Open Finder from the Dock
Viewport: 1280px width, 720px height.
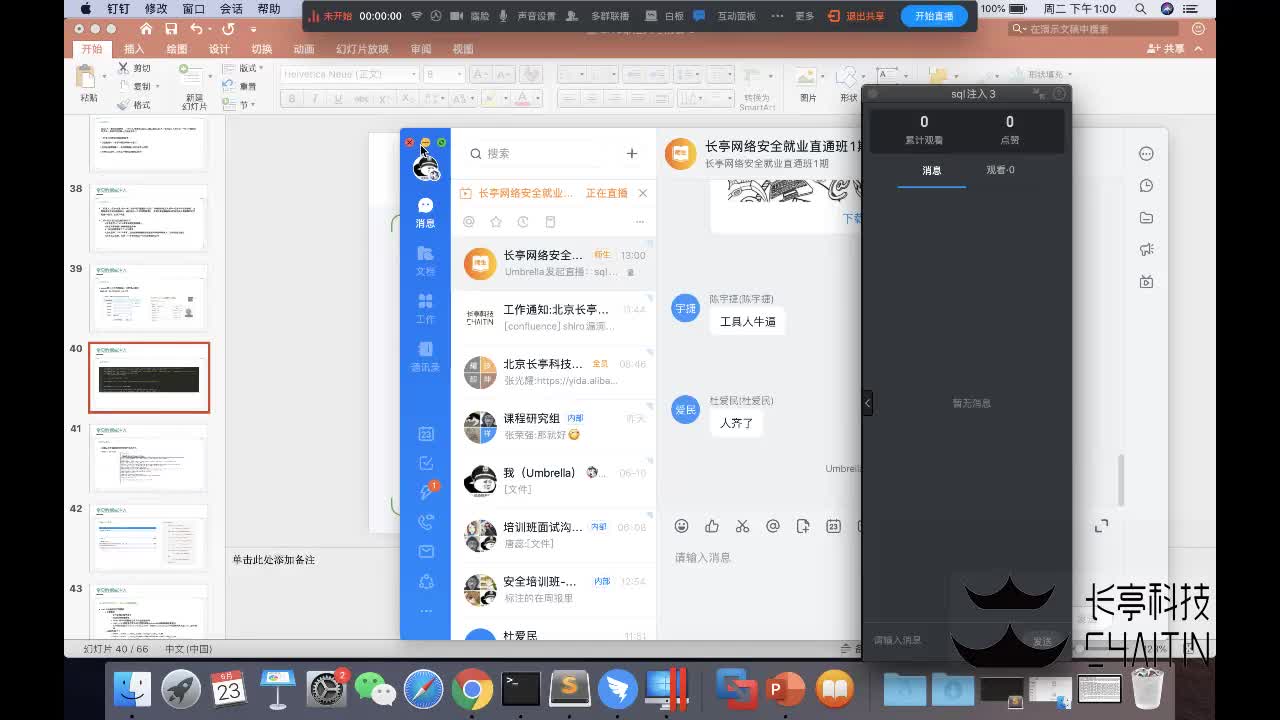(x=132, y=689)
